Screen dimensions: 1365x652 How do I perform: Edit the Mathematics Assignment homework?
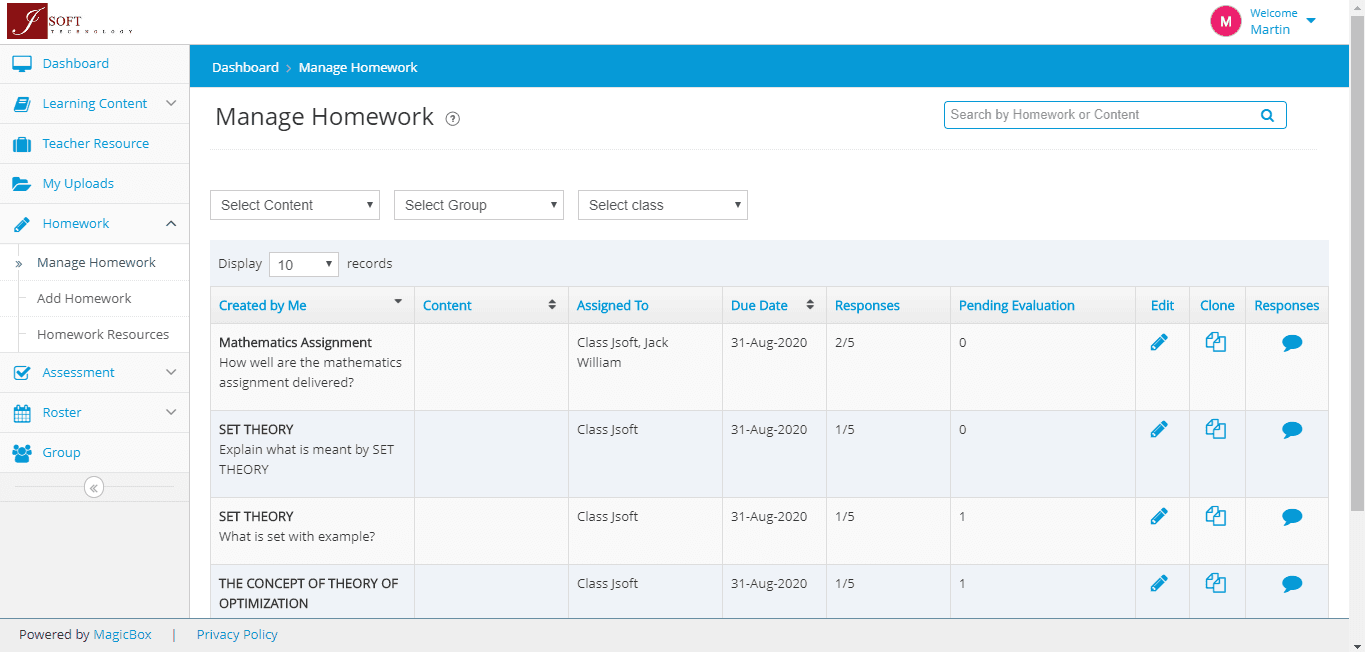coord(1159,342)
